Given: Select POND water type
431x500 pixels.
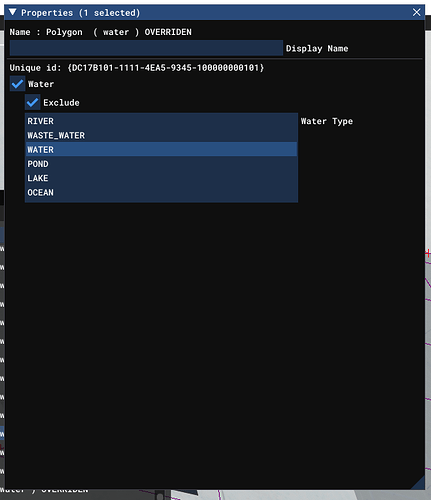Looking at the screenshot, I should coord(161,164).
